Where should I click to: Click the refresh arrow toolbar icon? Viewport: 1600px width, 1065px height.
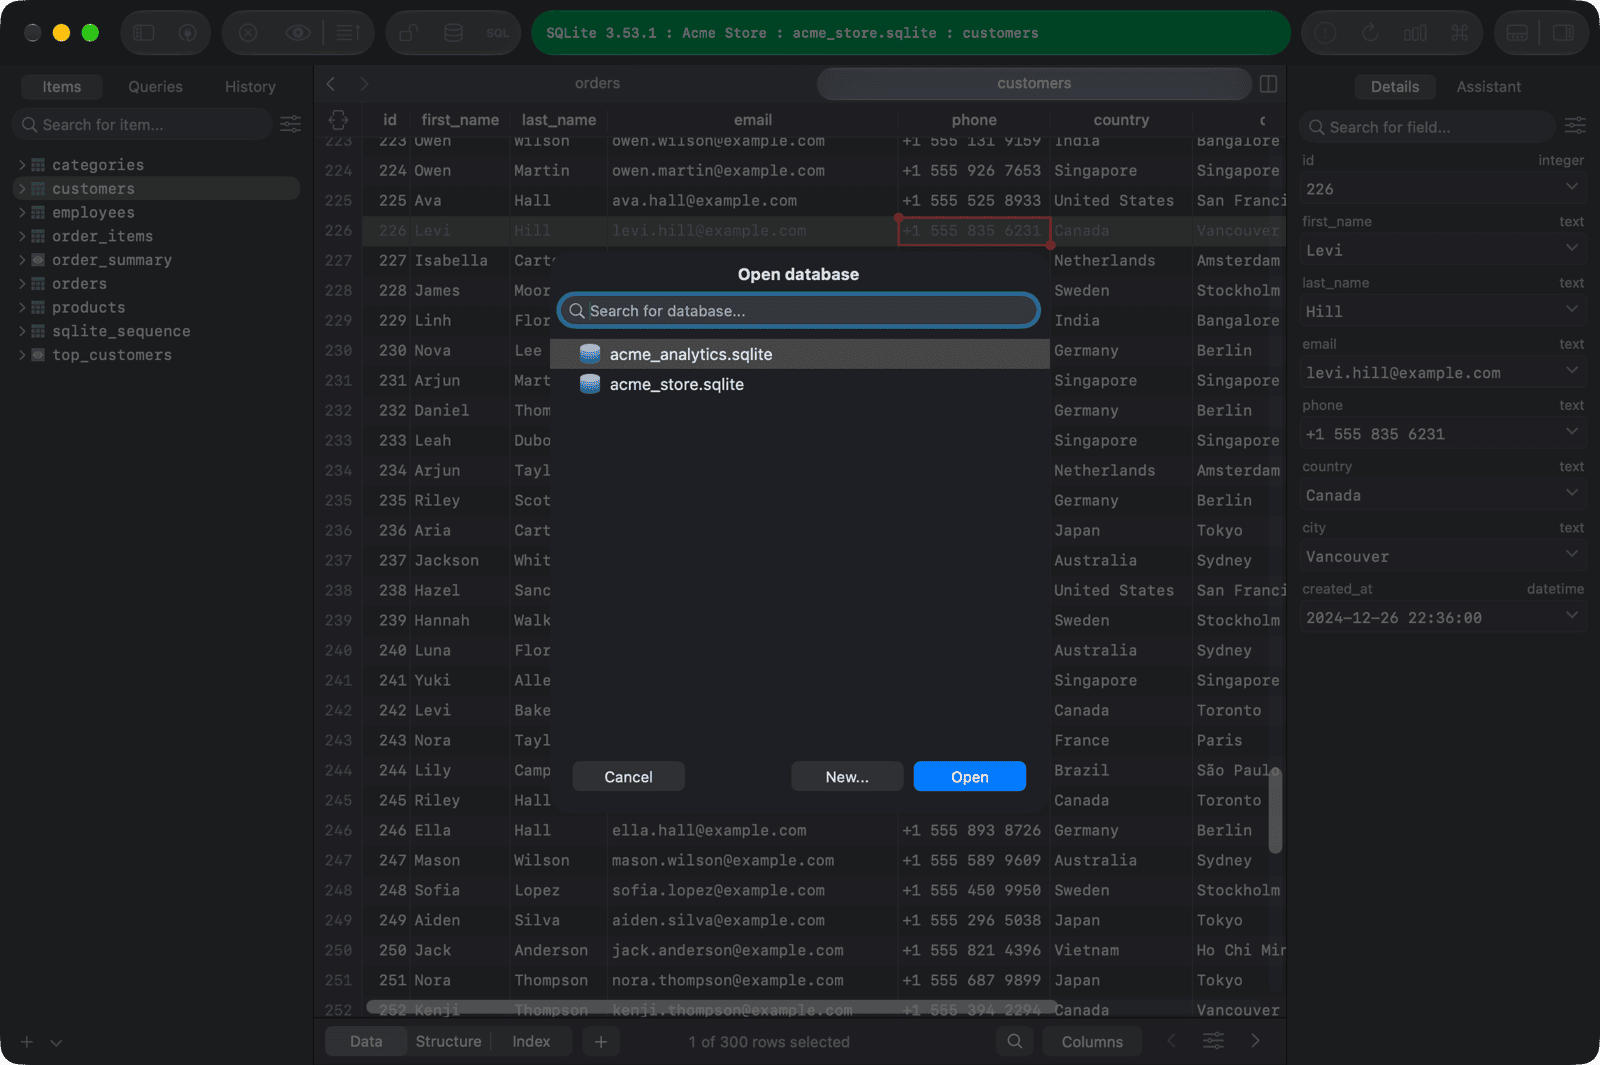(1370, 33)
